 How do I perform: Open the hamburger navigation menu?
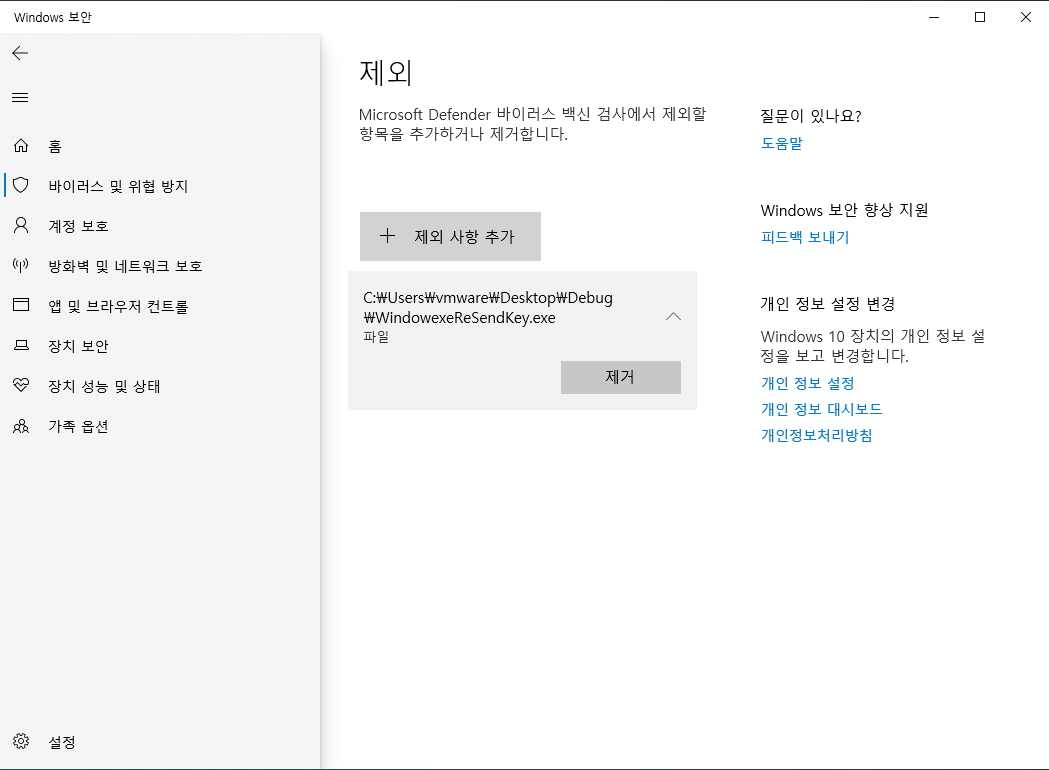(20, 98)
